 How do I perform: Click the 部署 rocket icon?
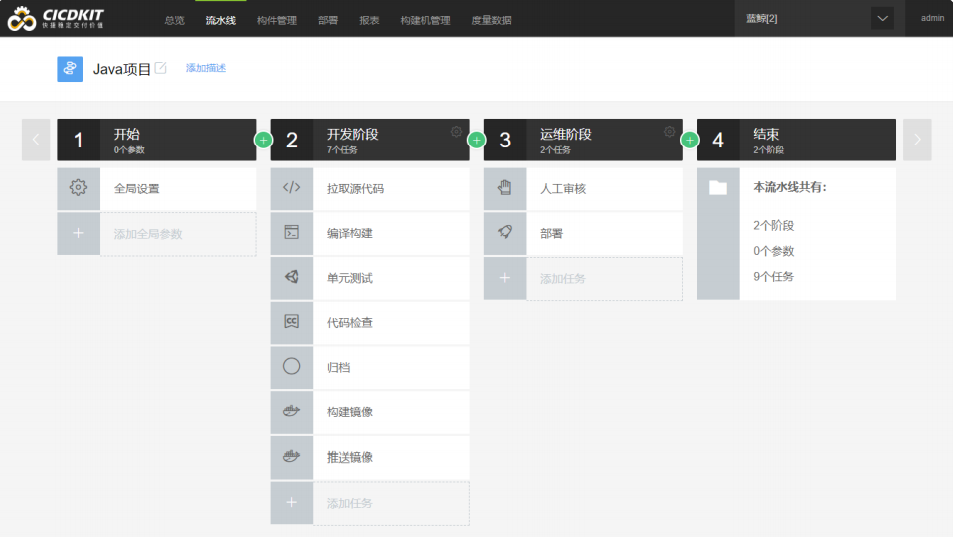(x=505, y=233)
